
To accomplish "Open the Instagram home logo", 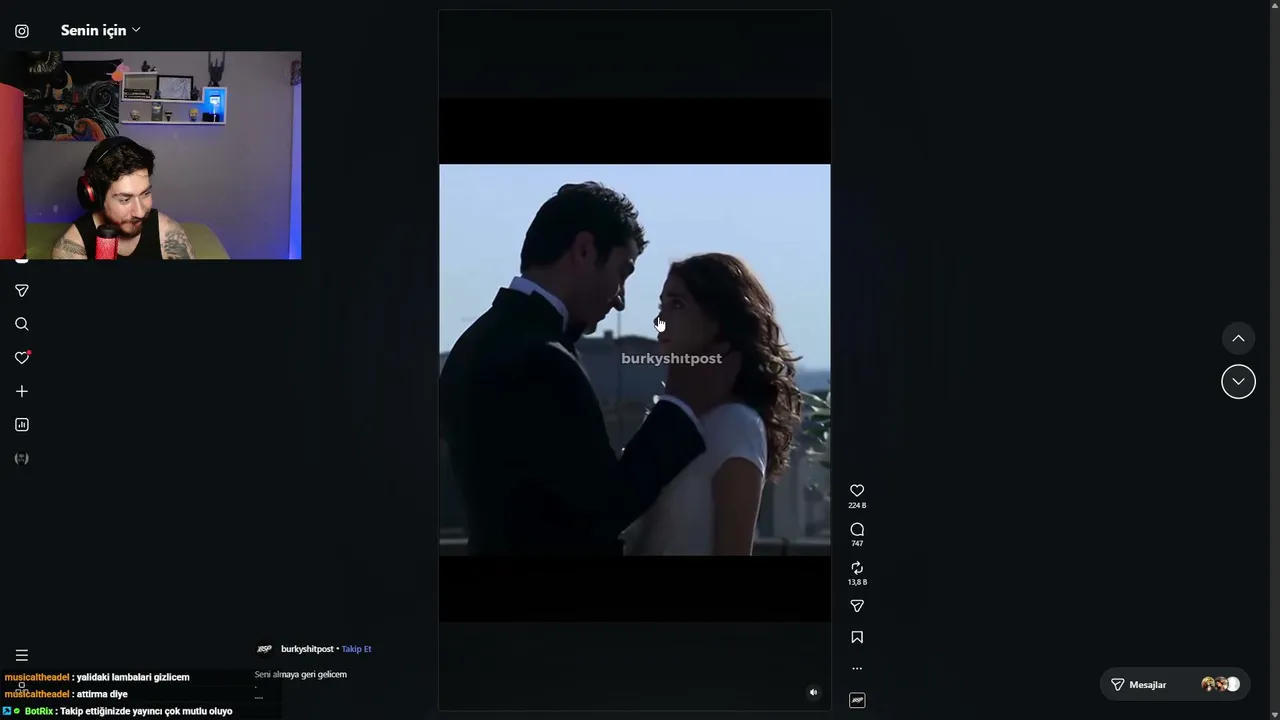I will pyautogui.click(x=22, y=31).
